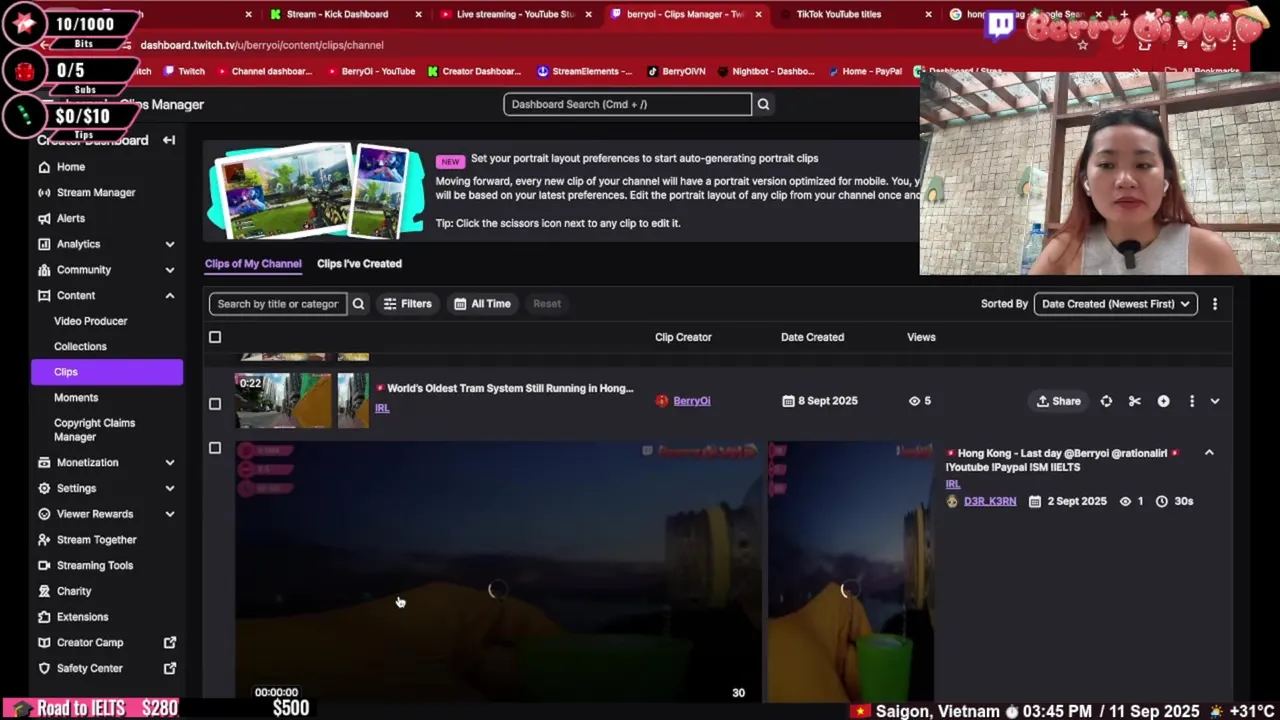Viewport: 1280px width, 720px height.
Task: Collapse the Creator Dashboard sidebar
Action: (x=169, y=140)
